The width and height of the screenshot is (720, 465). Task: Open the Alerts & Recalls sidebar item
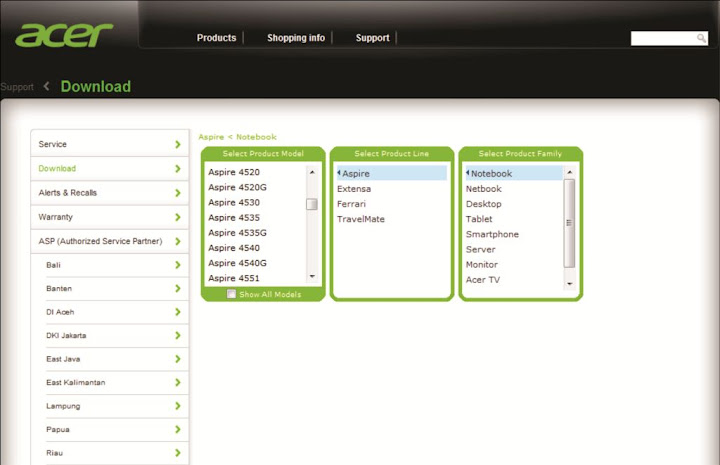coord(110,193)
